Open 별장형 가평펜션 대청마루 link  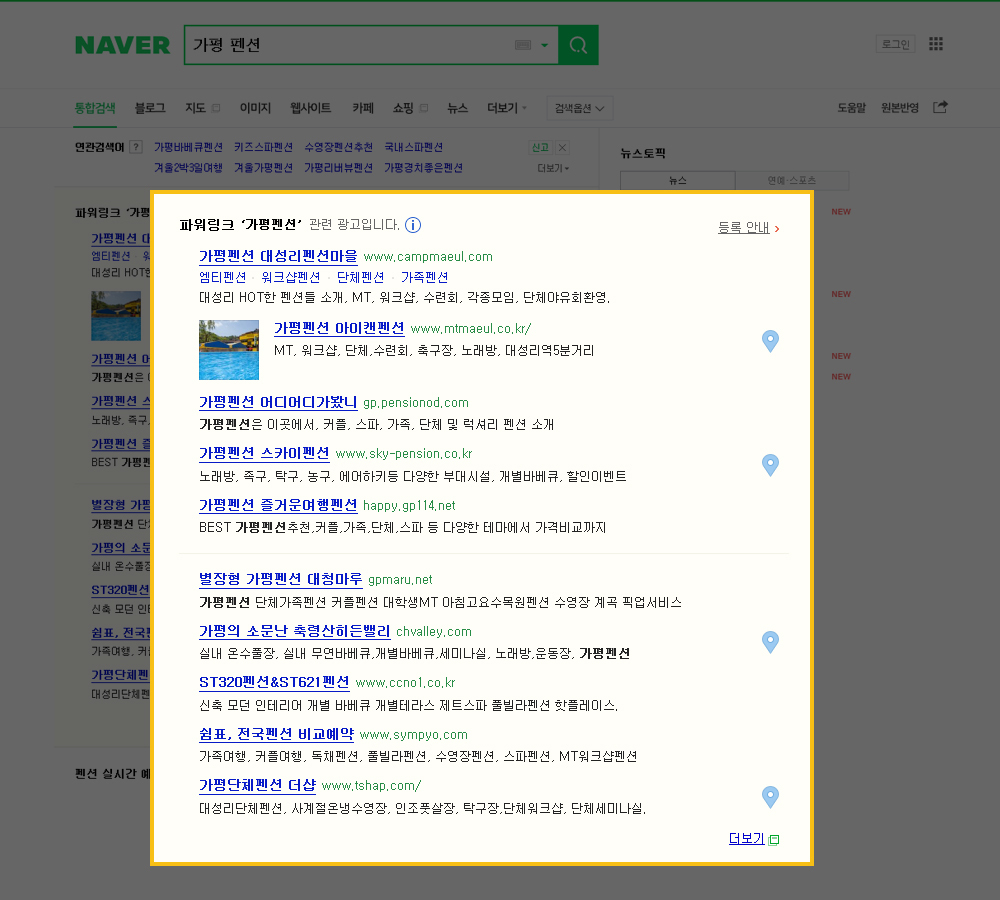click(280, 579)
